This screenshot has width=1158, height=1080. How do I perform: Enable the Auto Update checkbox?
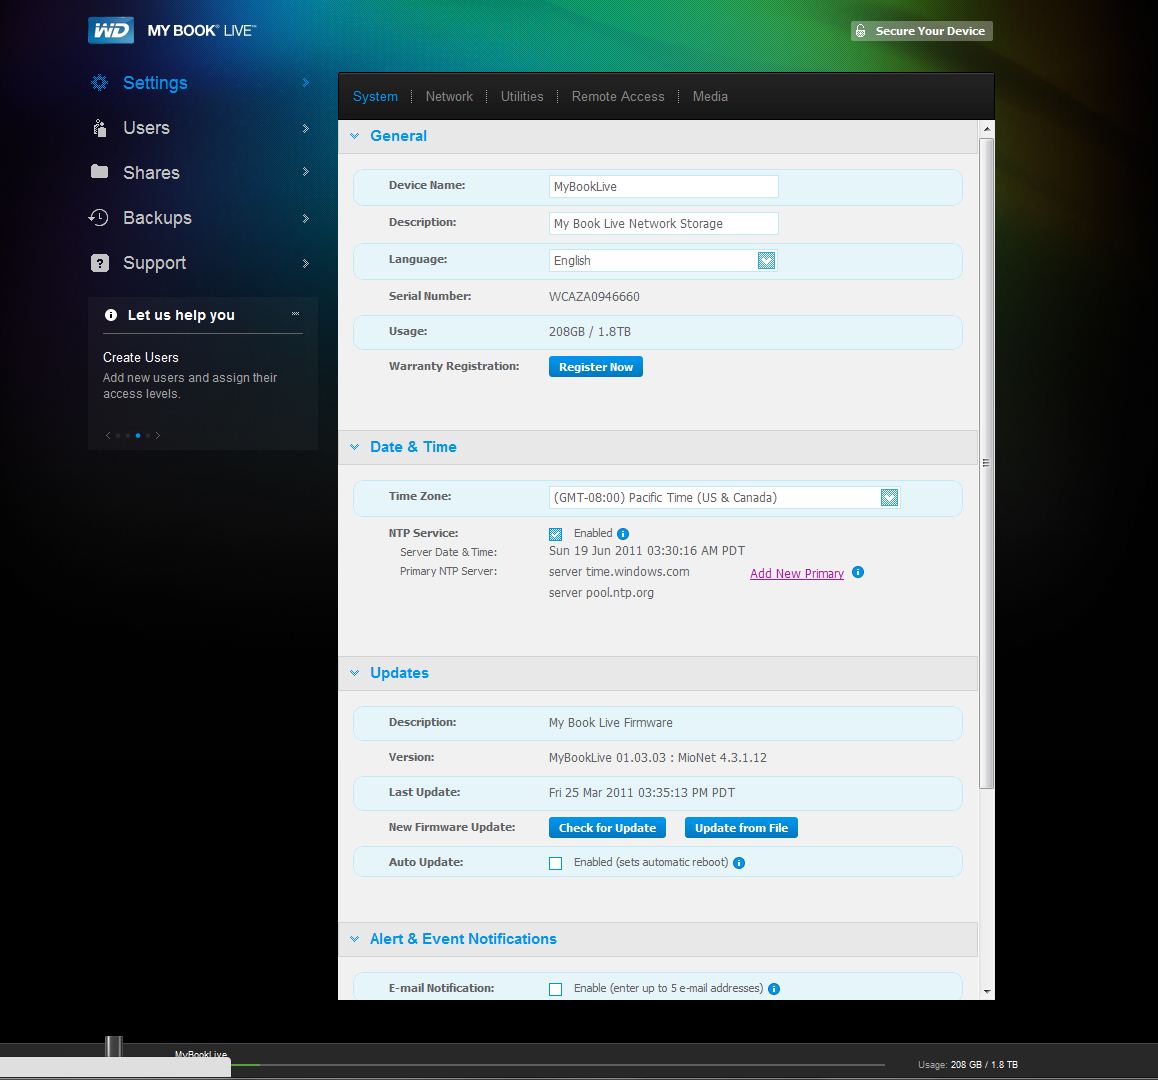pyautogui.click(x=555, y=863)
